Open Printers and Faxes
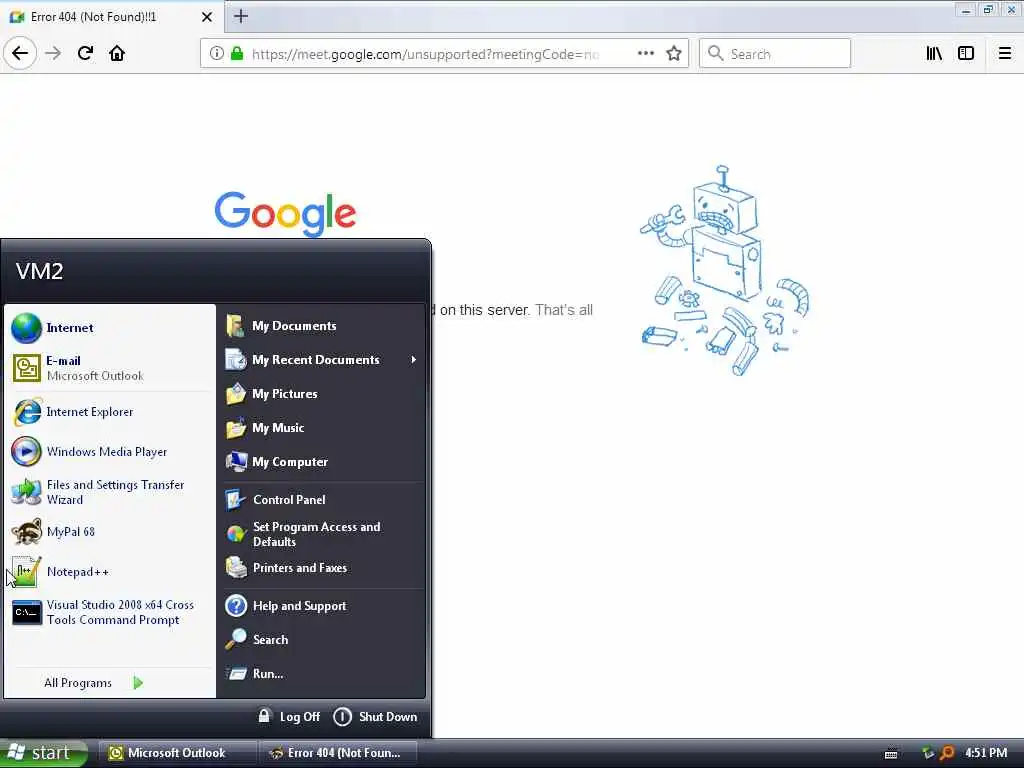The image size is (1024, 768). pyautogui.click(x=323, y=568)
